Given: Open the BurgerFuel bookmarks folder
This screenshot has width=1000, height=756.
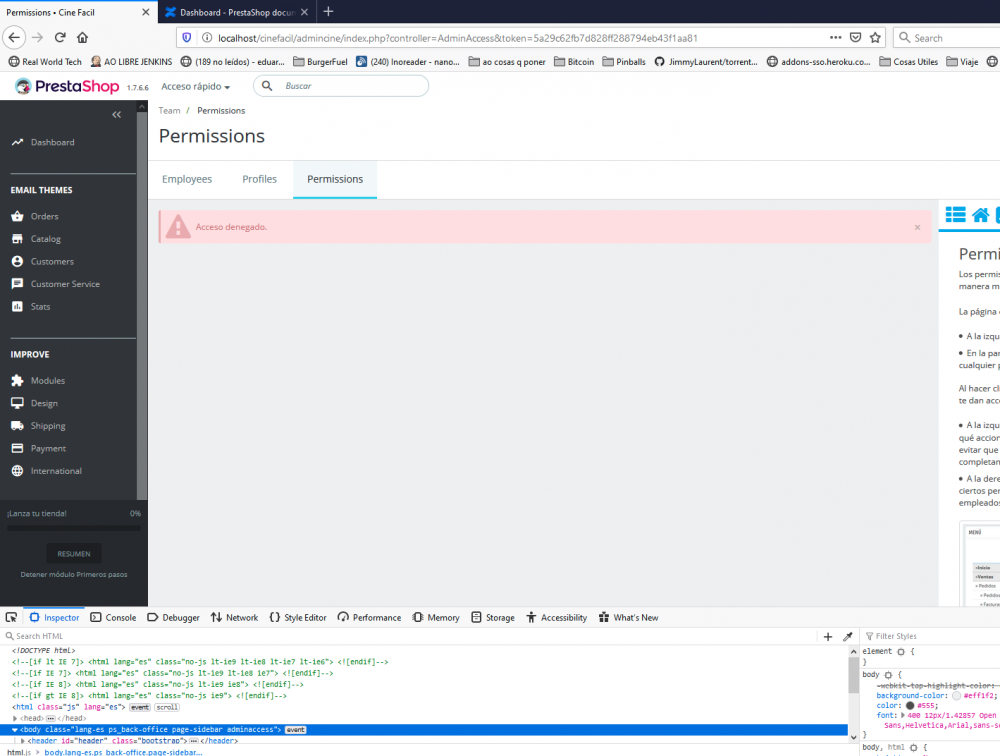Looking at the screenshot, I should coord(320,62).
